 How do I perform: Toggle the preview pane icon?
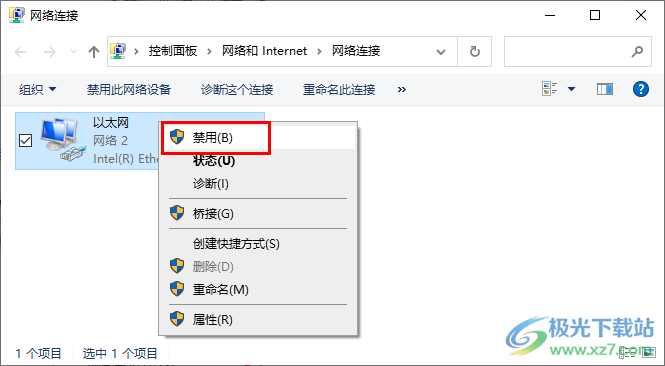[x=605, y=89]
